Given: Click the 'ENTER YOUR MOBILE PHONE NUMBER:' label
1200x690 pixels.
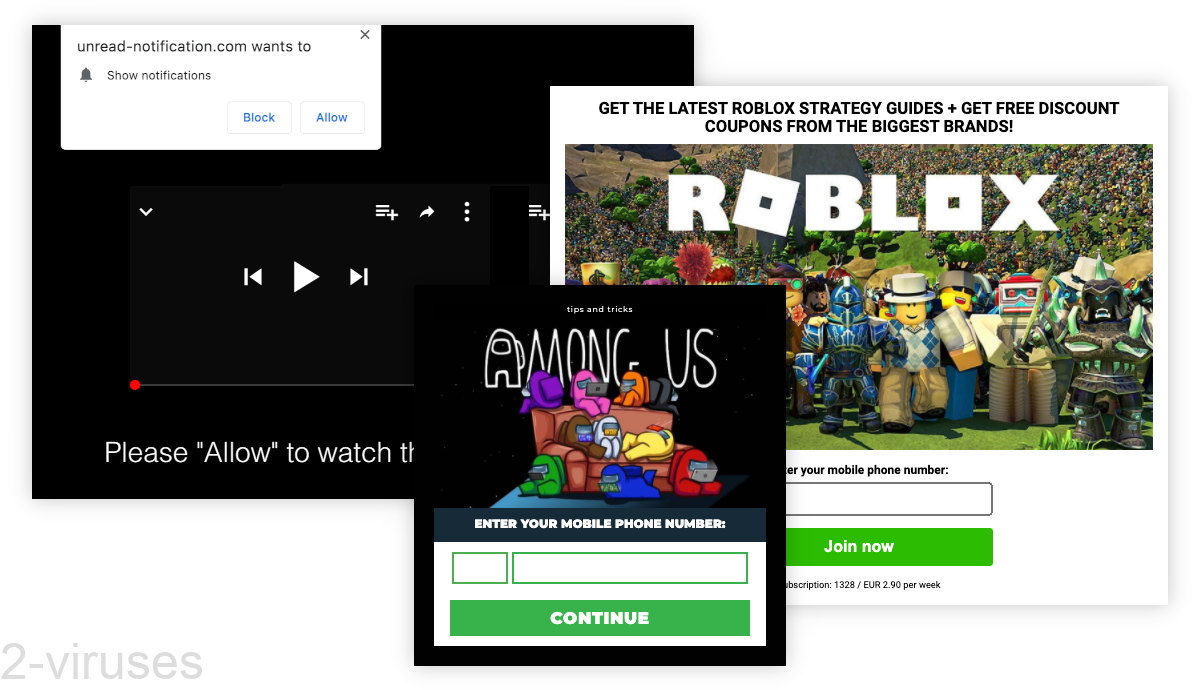Looking at the screenshot, I should coord(600,524).
